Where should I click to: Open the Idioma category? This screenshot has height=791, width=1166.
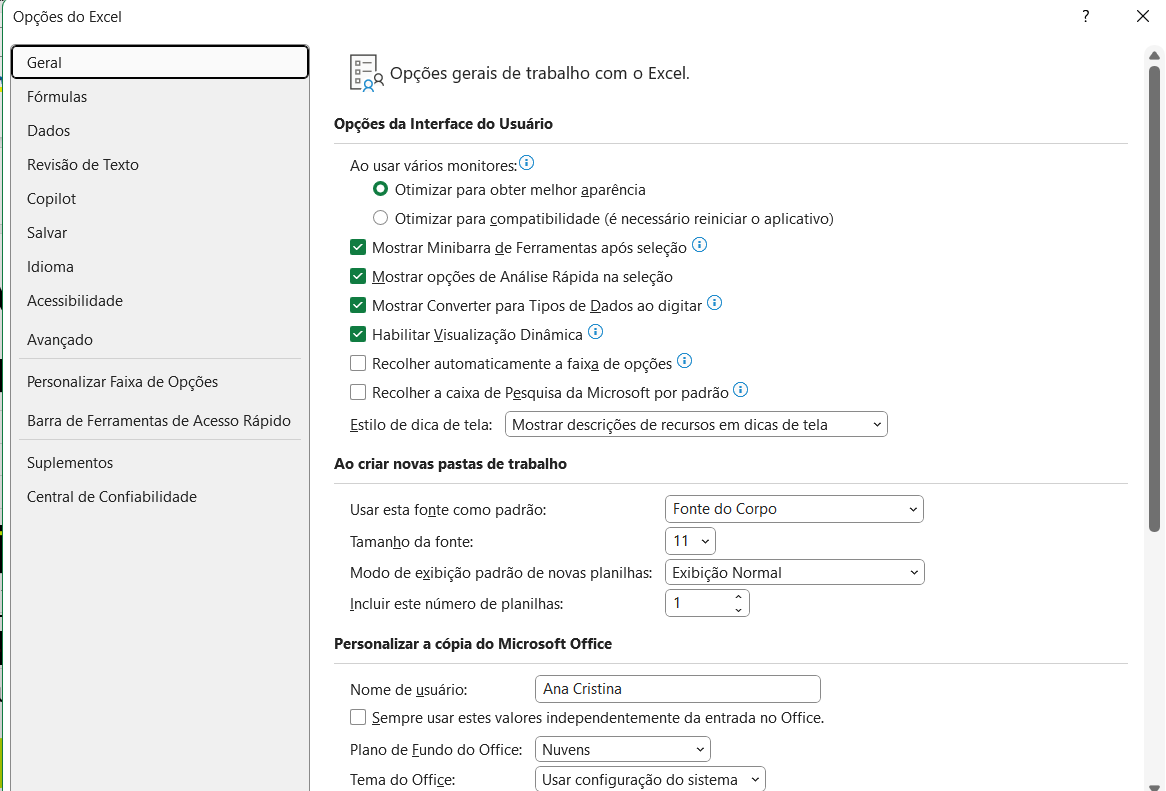[x=160, y=267]
